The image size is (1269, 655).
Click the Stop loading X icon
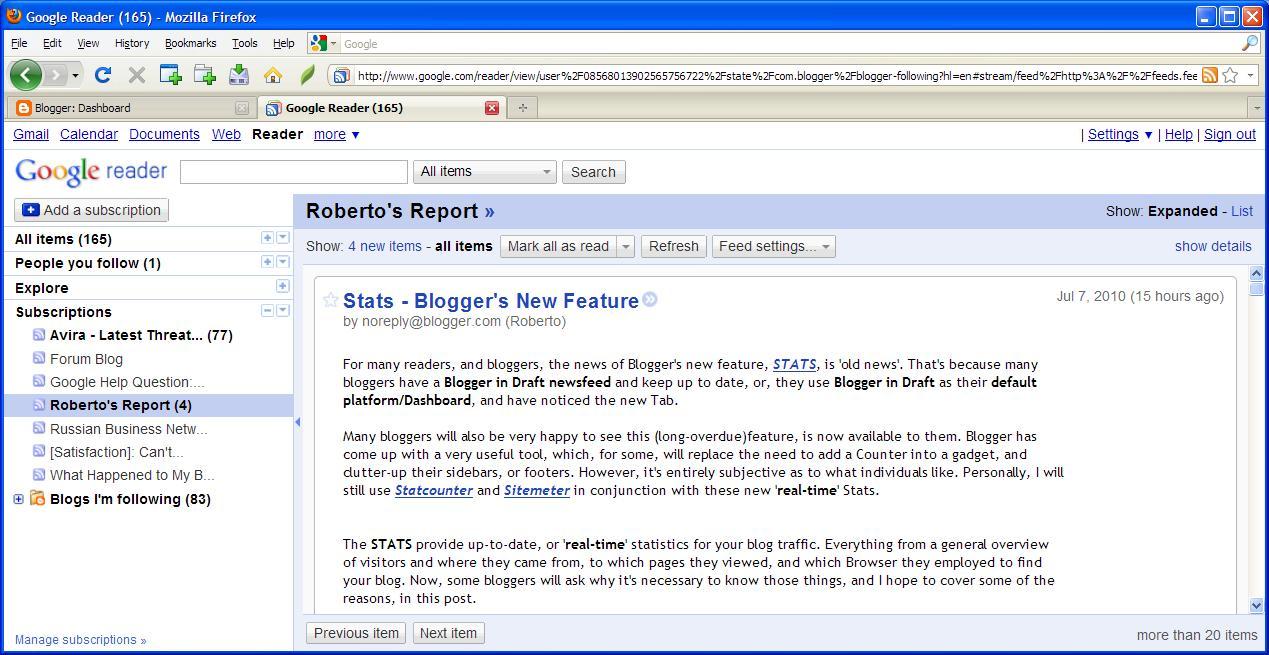[137, 75]
